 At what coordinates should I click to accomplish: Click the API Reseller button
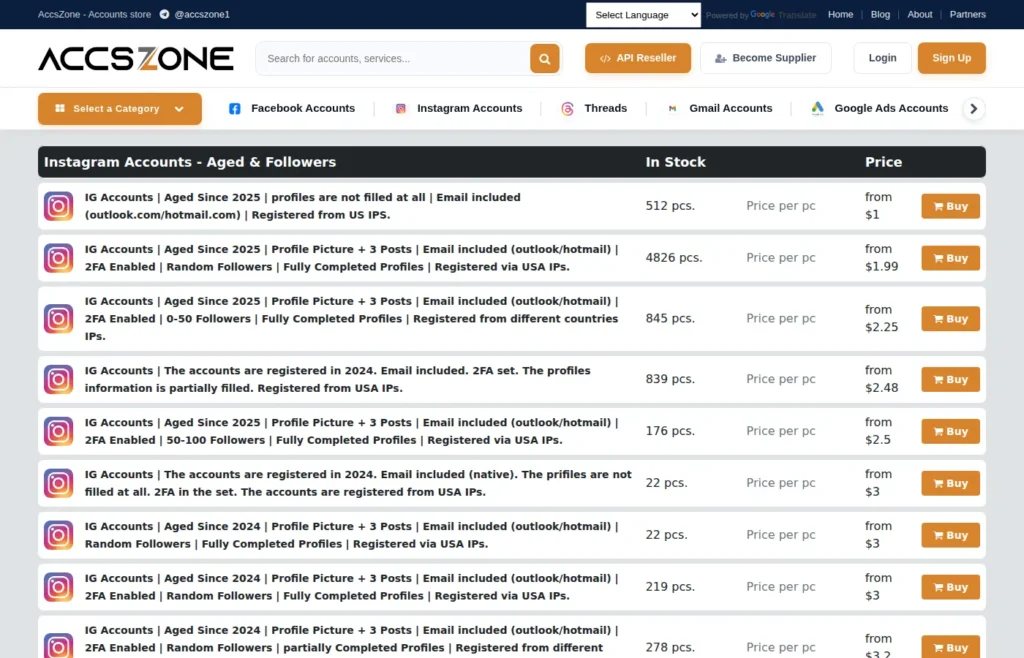coord(638,58)
